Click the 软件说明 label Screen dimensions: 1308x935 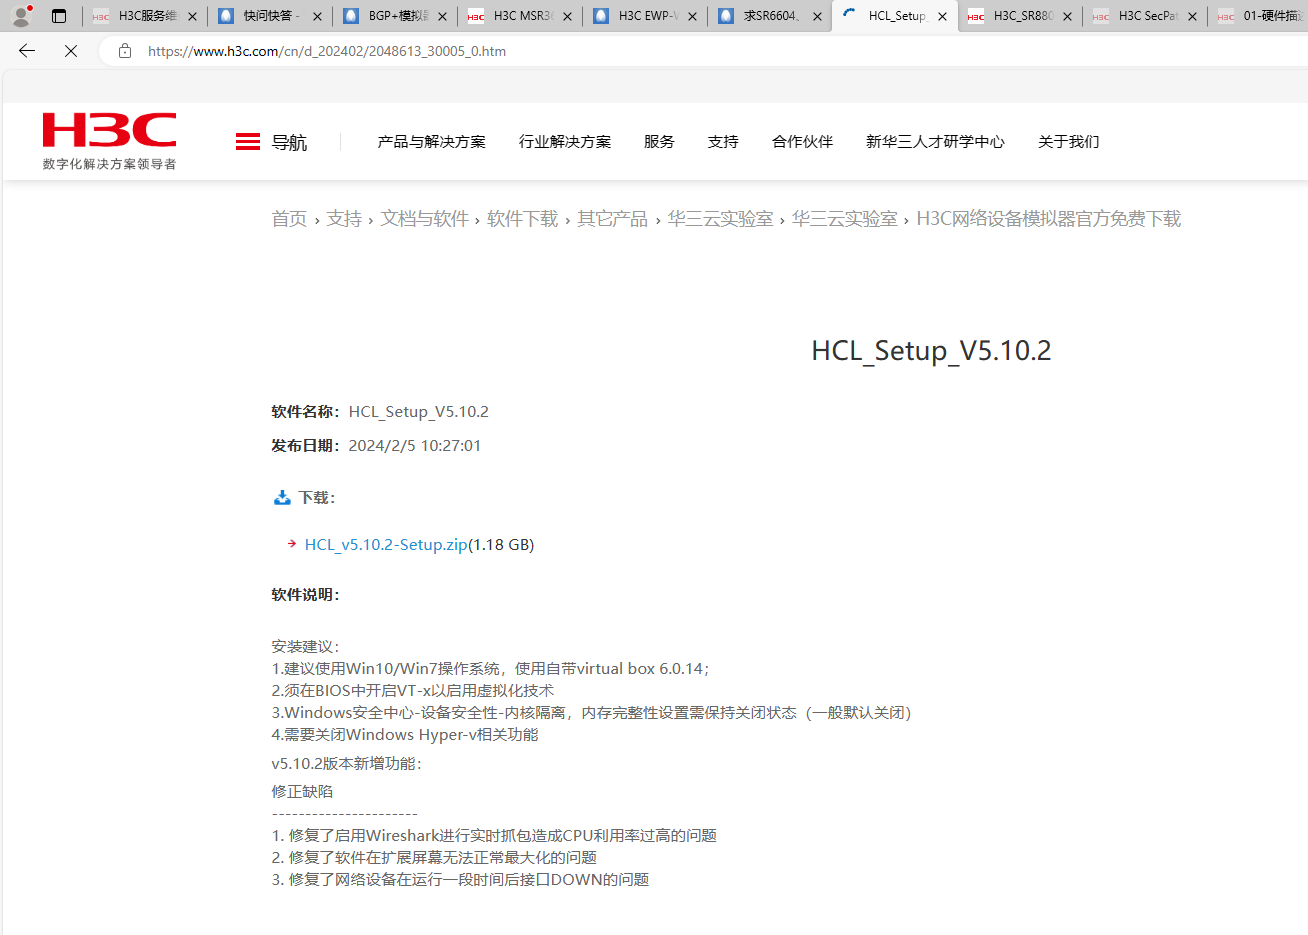click(x=306, y=595)
